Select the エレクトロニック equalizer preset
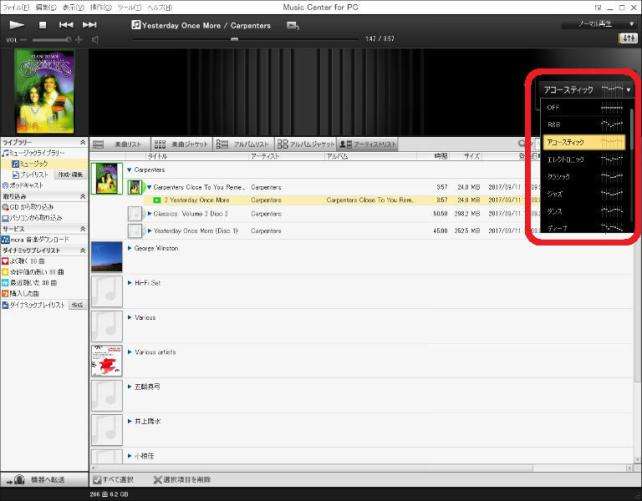 coord(584,159)
